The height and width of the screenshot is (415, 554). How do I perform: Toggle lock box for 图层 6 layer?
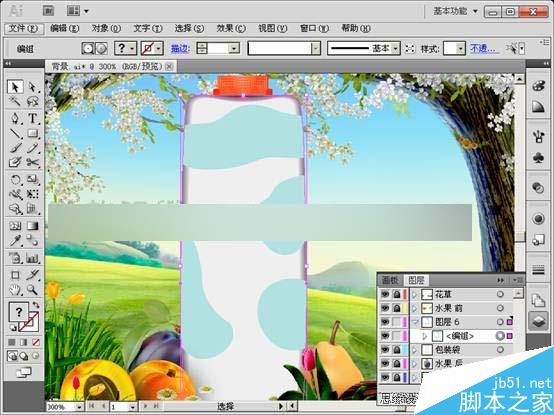click(397, 322)
